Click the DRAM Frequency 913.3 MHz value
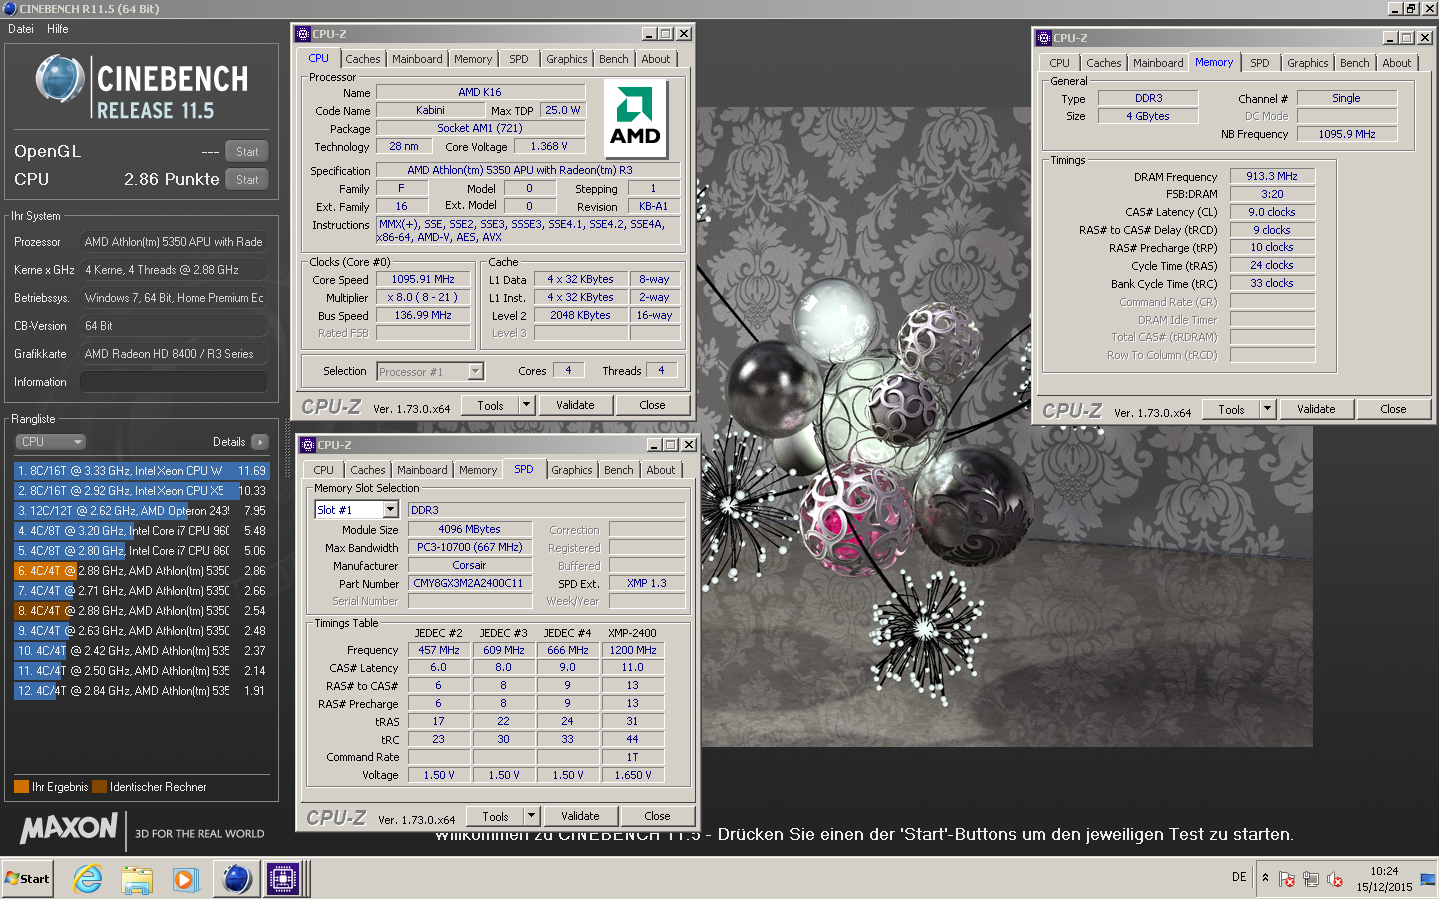Image resolution: width=1439 pixels, height=899 pixels. pos(1272,176)
